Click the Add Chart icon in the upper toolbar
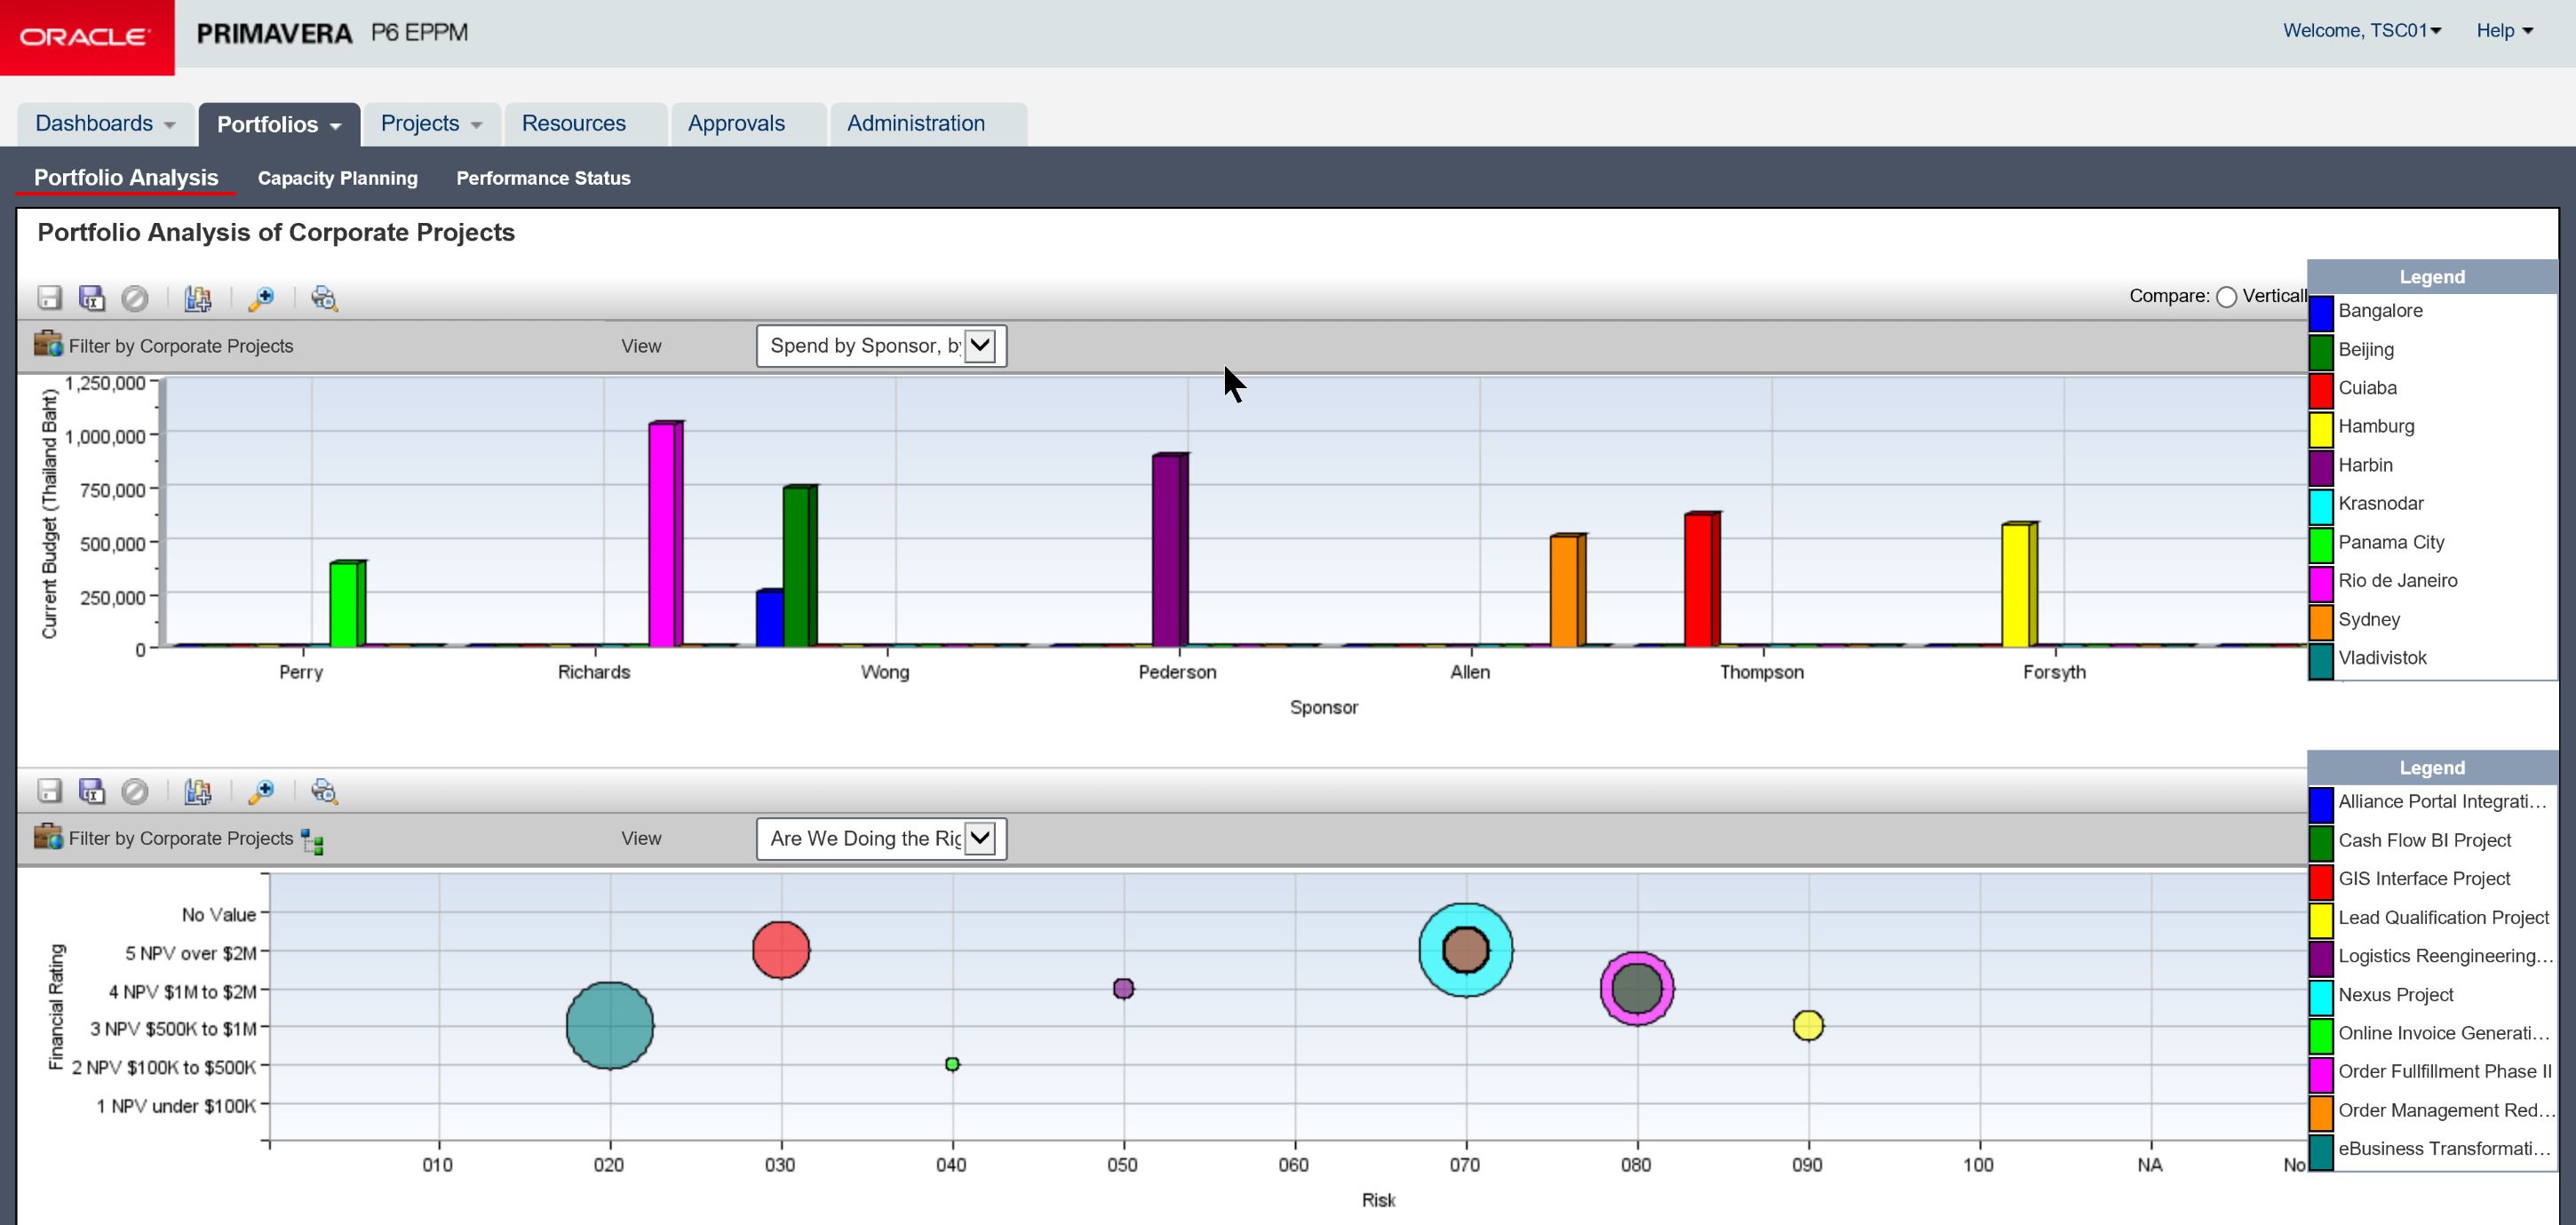The width and height of the screenshot is (2576, 1225). click(198, 298)
